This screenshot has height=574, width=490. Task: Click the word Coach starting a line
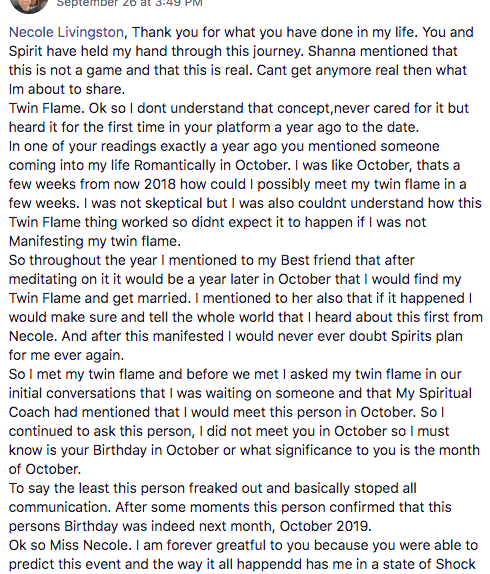[x=29, y=413]
